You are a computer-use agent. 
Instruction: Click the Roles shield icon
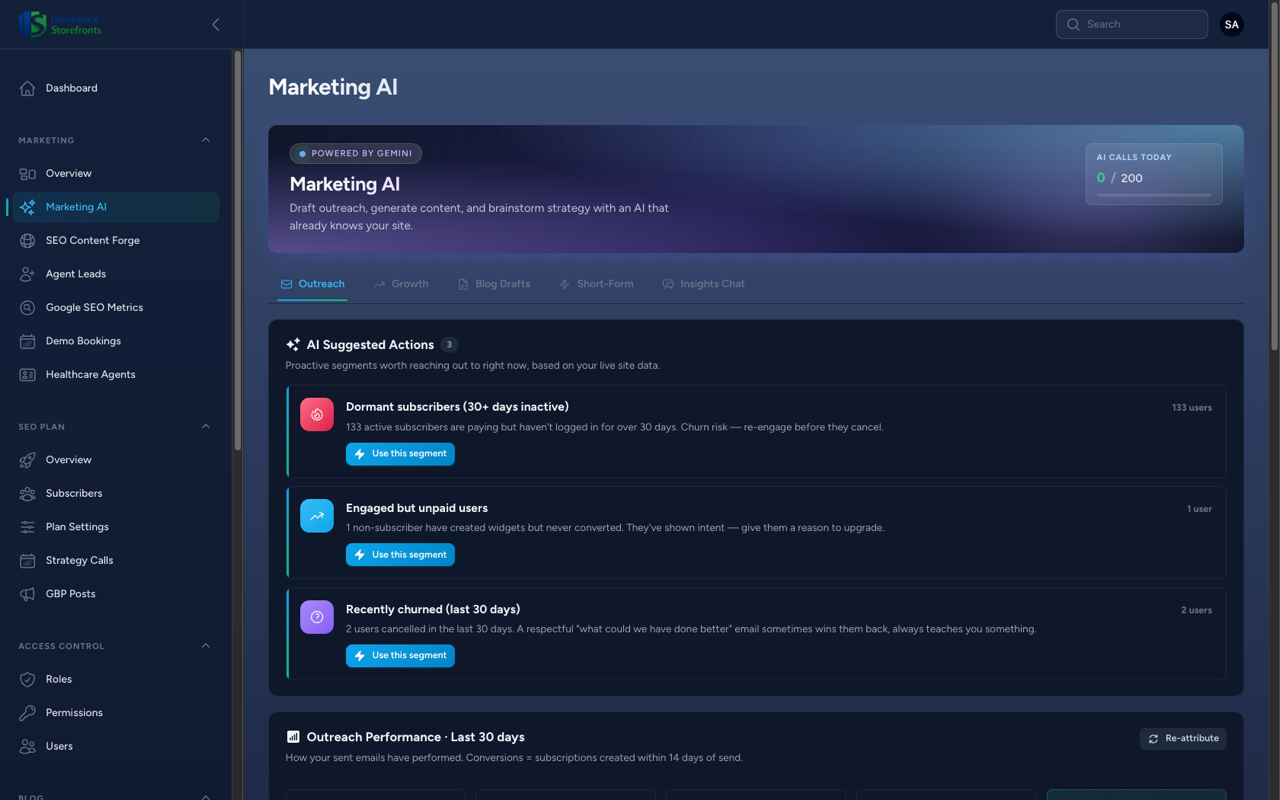click(x=27, y=680)
